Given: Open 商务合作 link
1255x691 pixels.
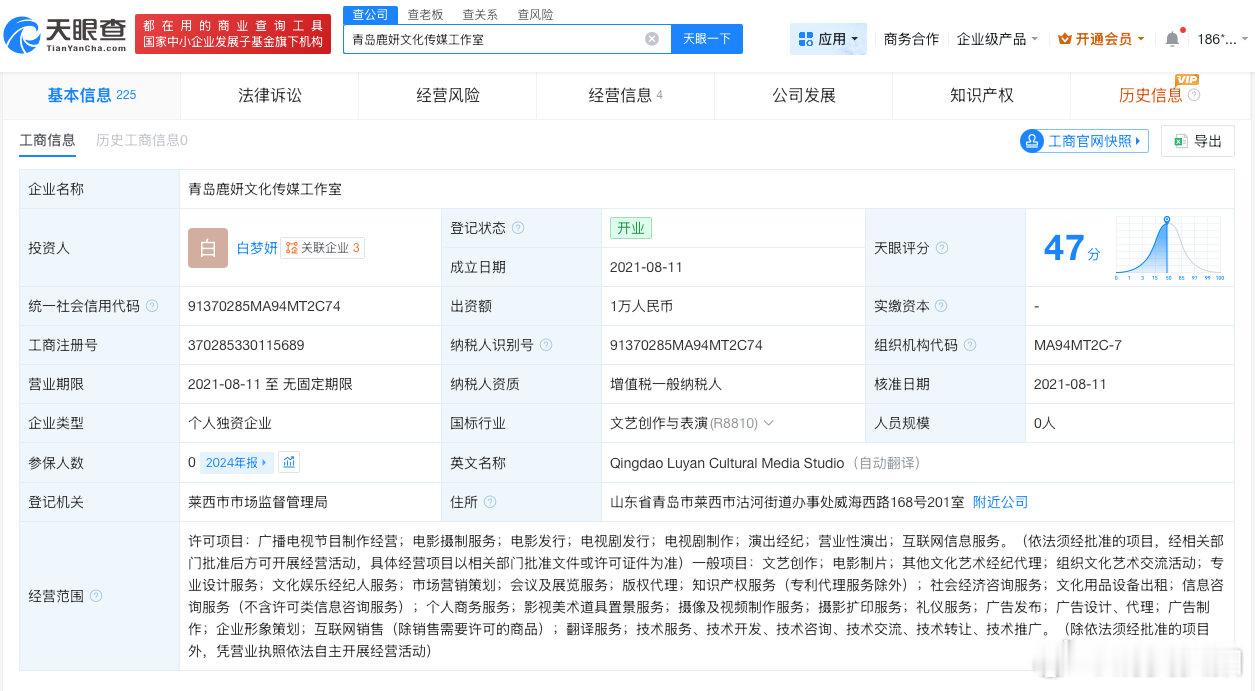Looking at the screenshot, I should pos(911,39).
